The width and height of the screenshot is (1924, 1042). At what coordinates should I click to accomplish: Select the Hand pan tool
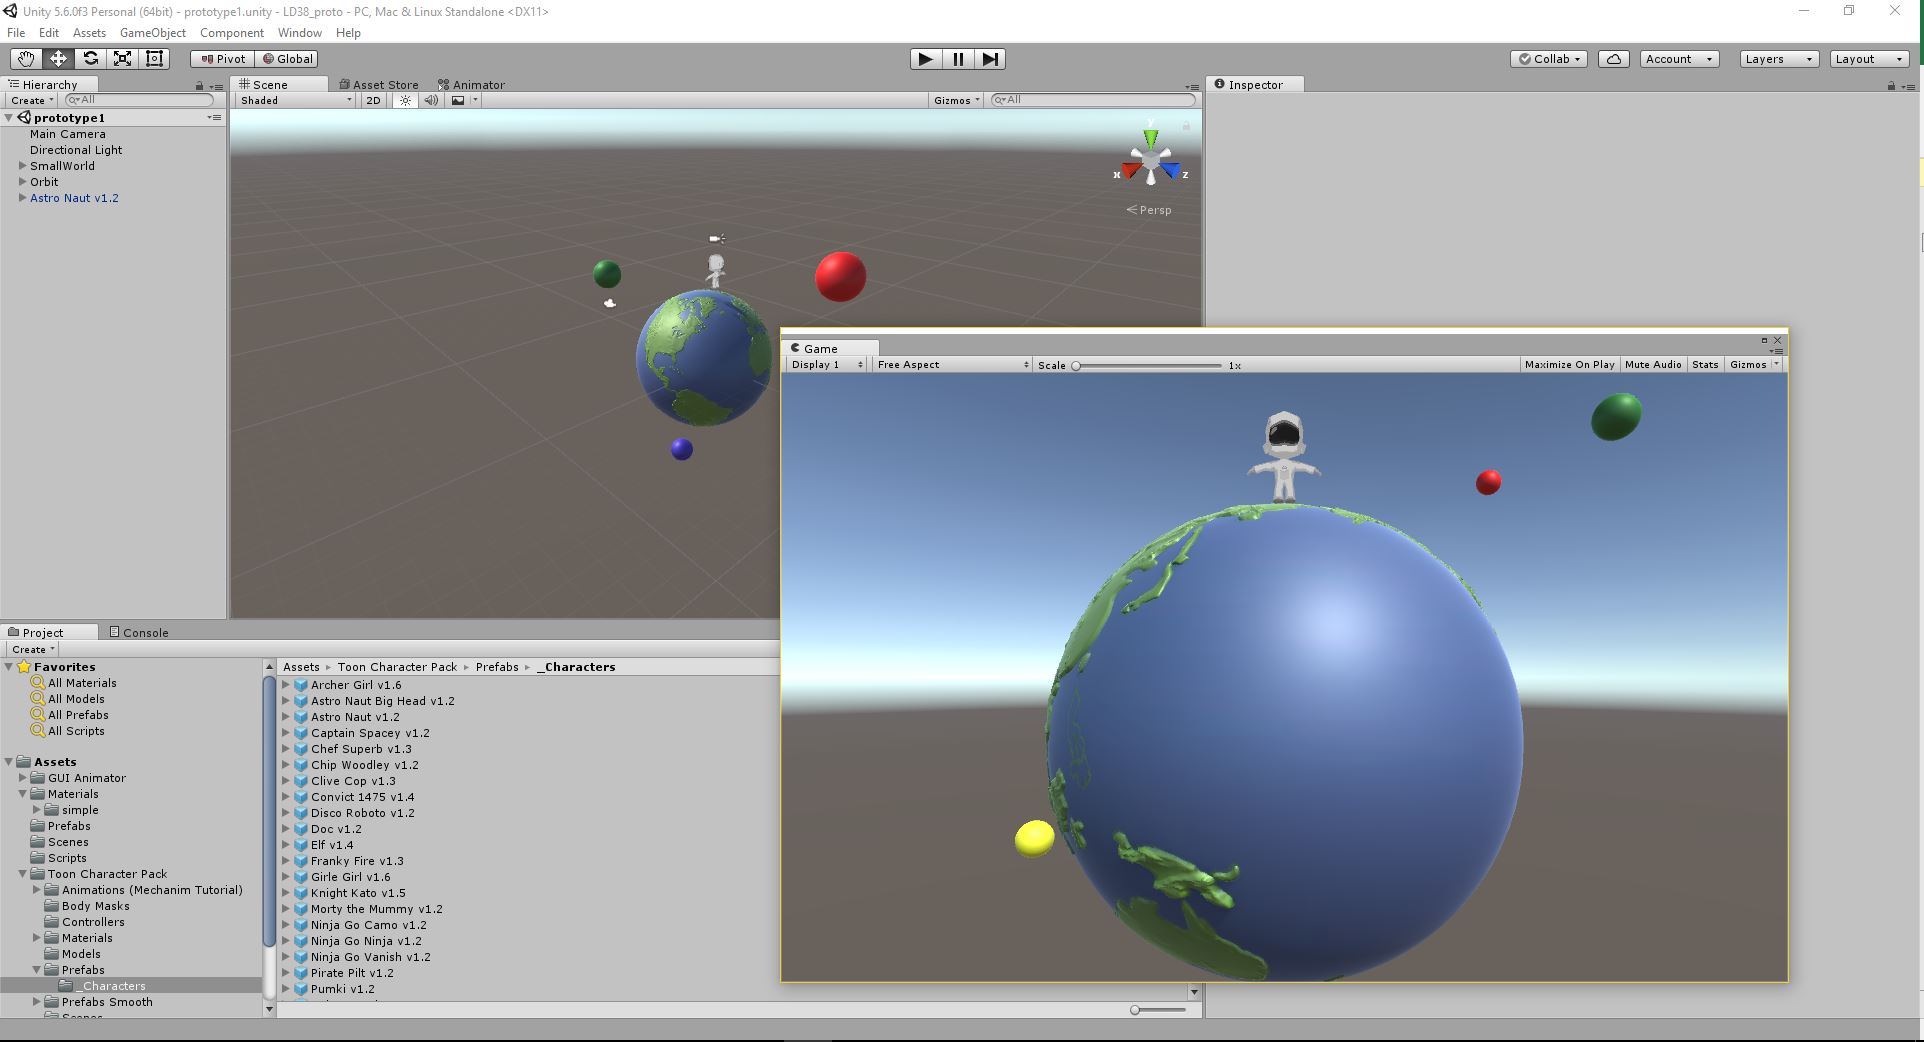25,58
